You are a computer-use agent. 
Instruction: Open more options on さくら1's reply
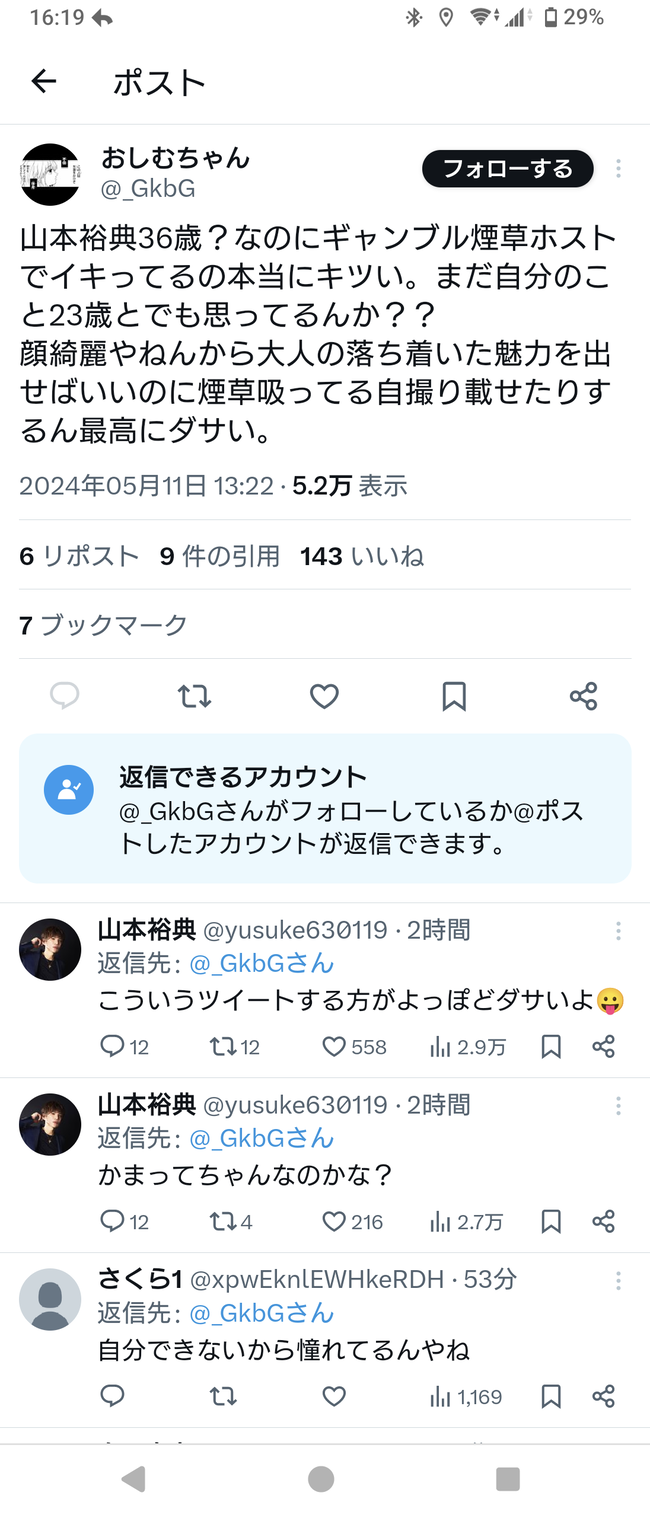[618, 1280]
